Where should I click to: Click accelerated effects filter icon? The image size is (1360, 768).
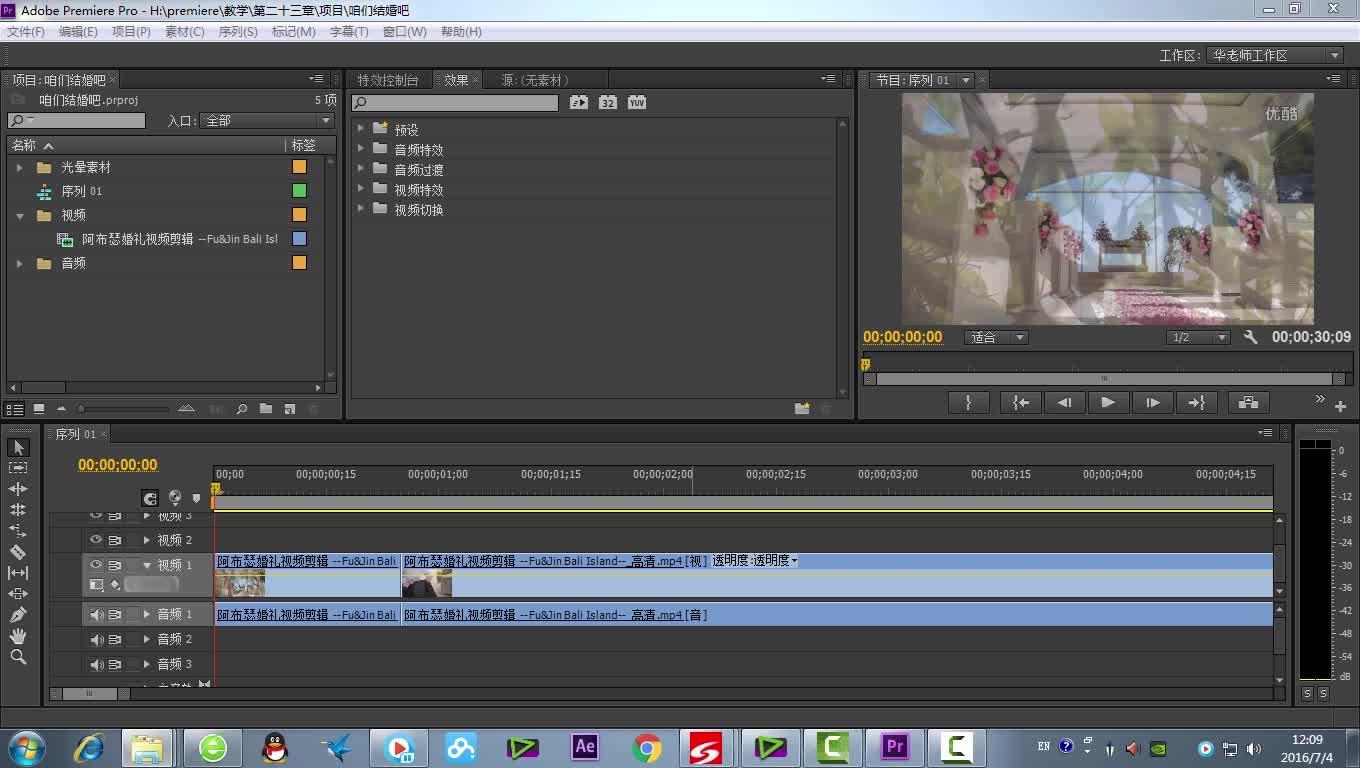tap(579, 102)
